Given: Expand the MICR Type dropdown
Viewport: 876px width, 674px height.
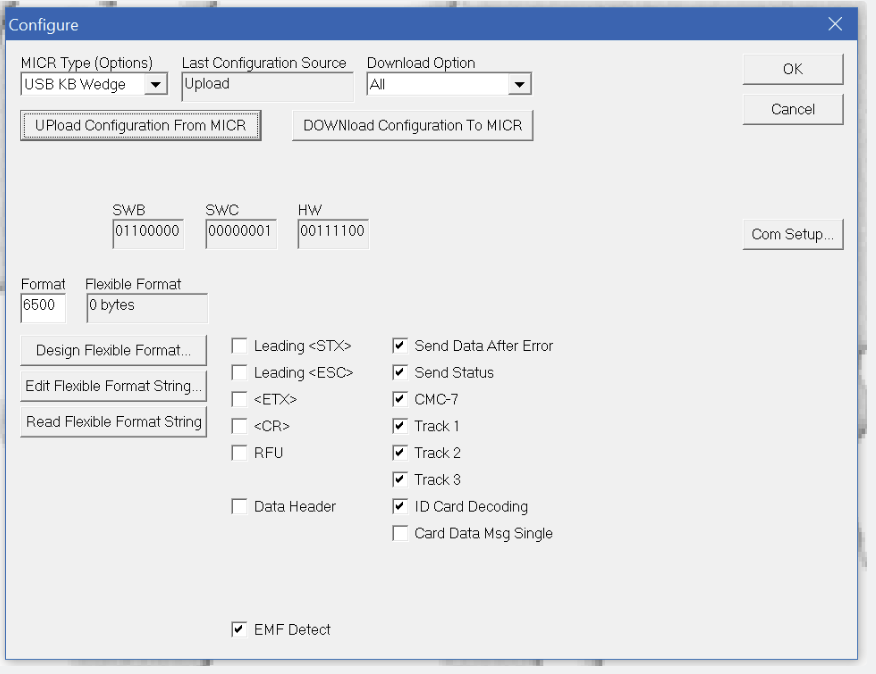Looking at the screenshot, I should point(155,85).
